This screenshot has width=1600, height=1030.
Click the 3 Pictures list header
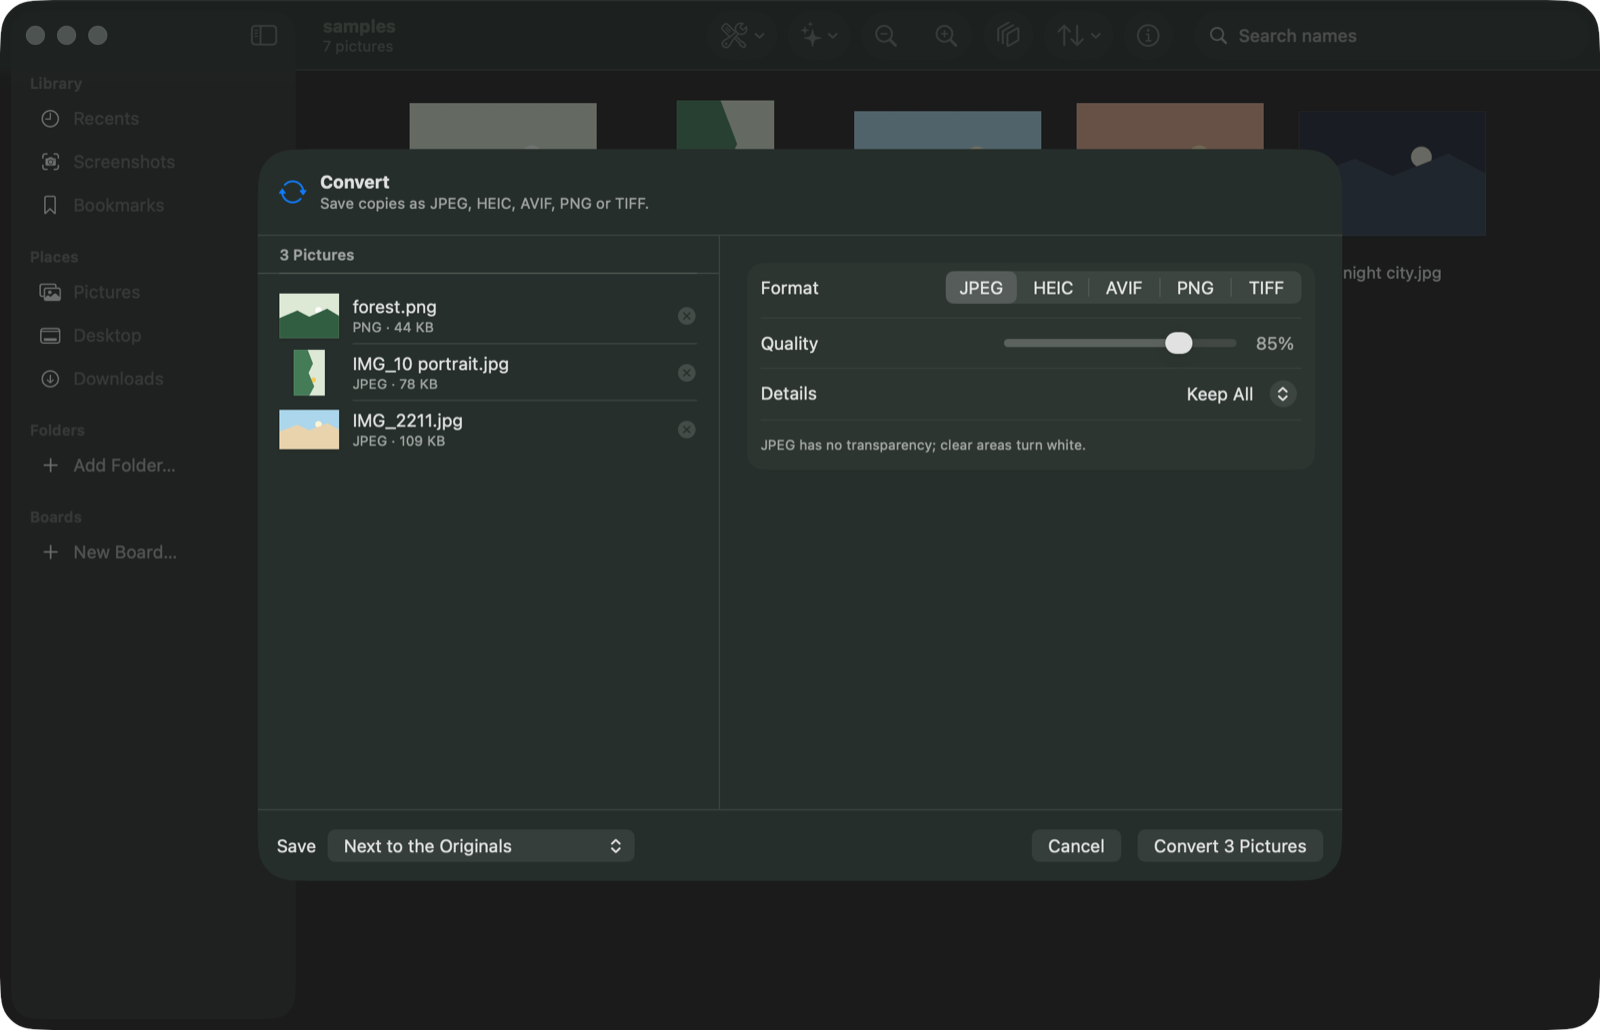(x=317, y=255)
